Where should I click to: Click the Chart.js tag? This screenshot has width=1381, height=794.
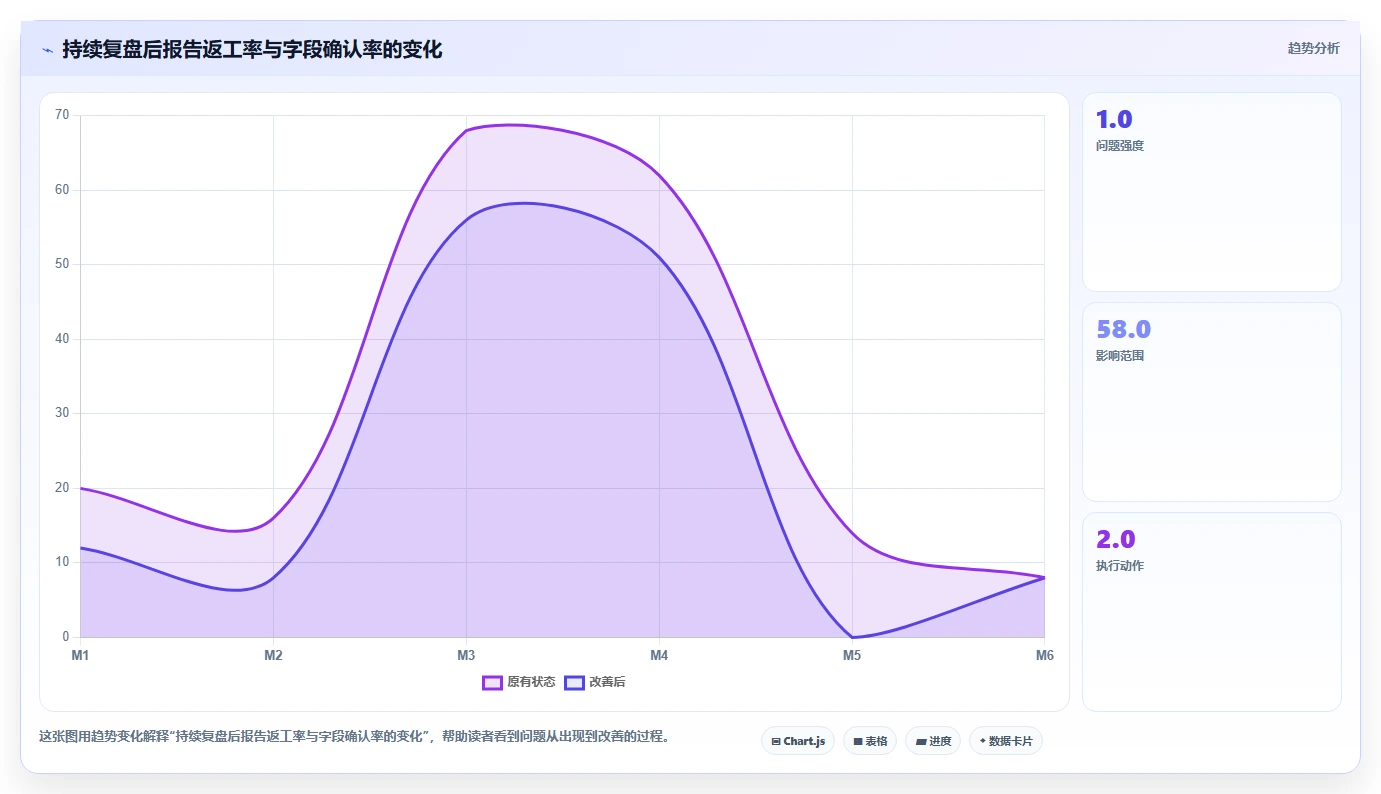798,741
